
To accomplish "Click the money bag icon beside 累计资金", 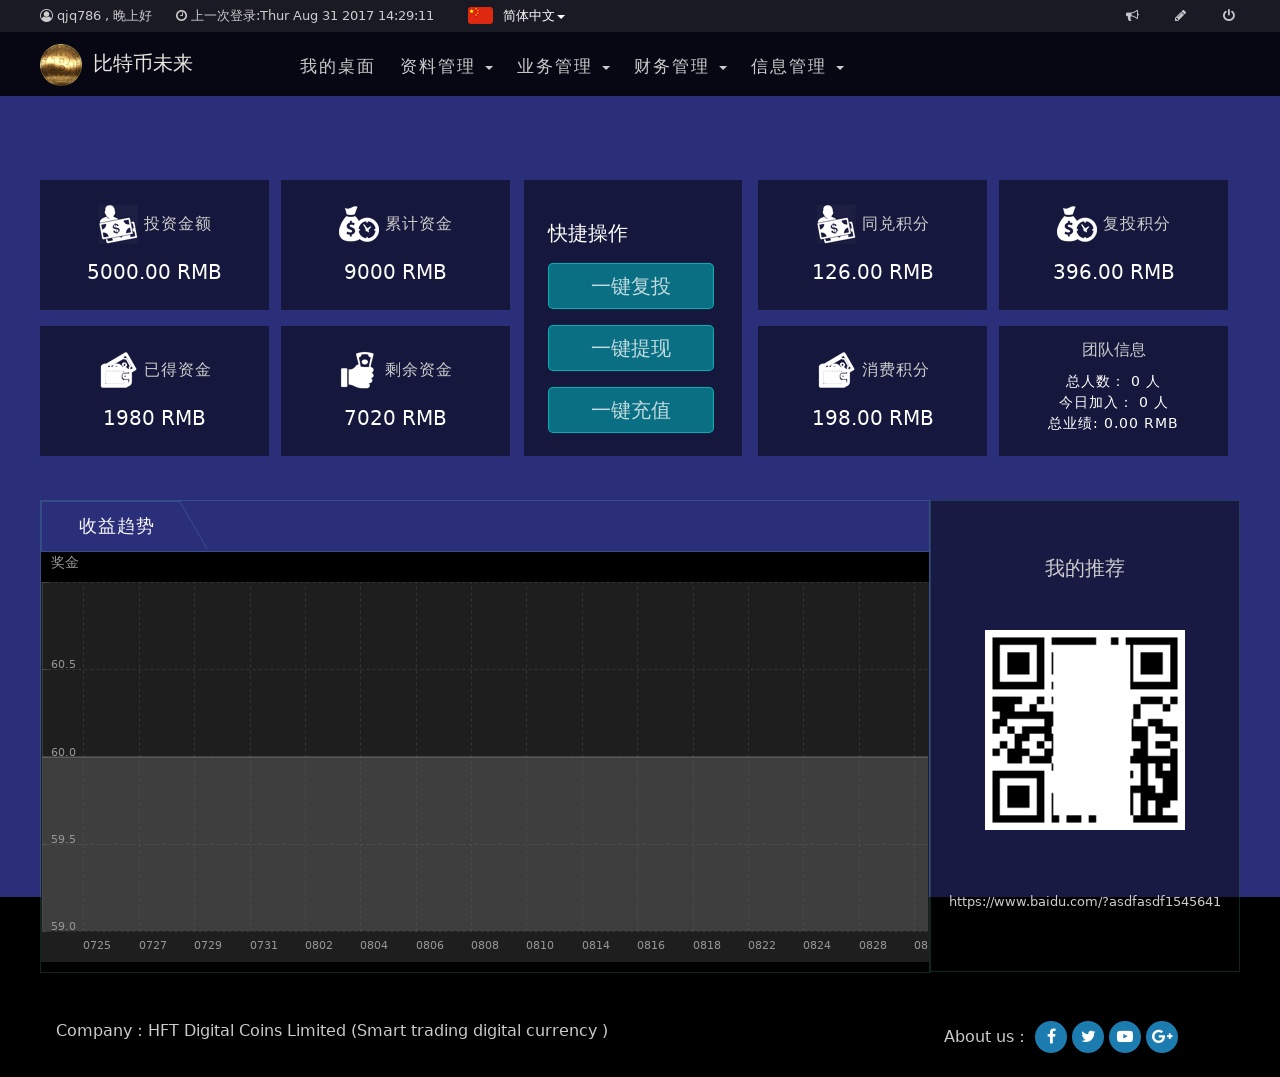I will click(359, 224).
